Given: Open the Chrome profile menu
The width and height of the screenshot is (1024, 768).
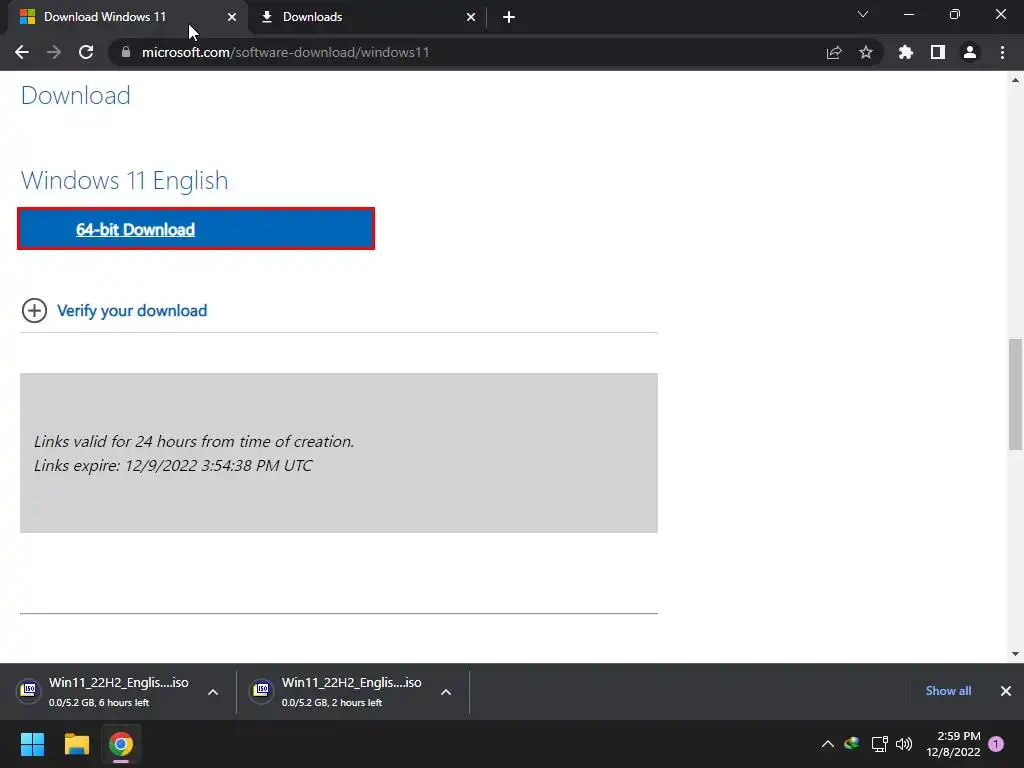Looking at the screenshot, I should coord(970,52).
